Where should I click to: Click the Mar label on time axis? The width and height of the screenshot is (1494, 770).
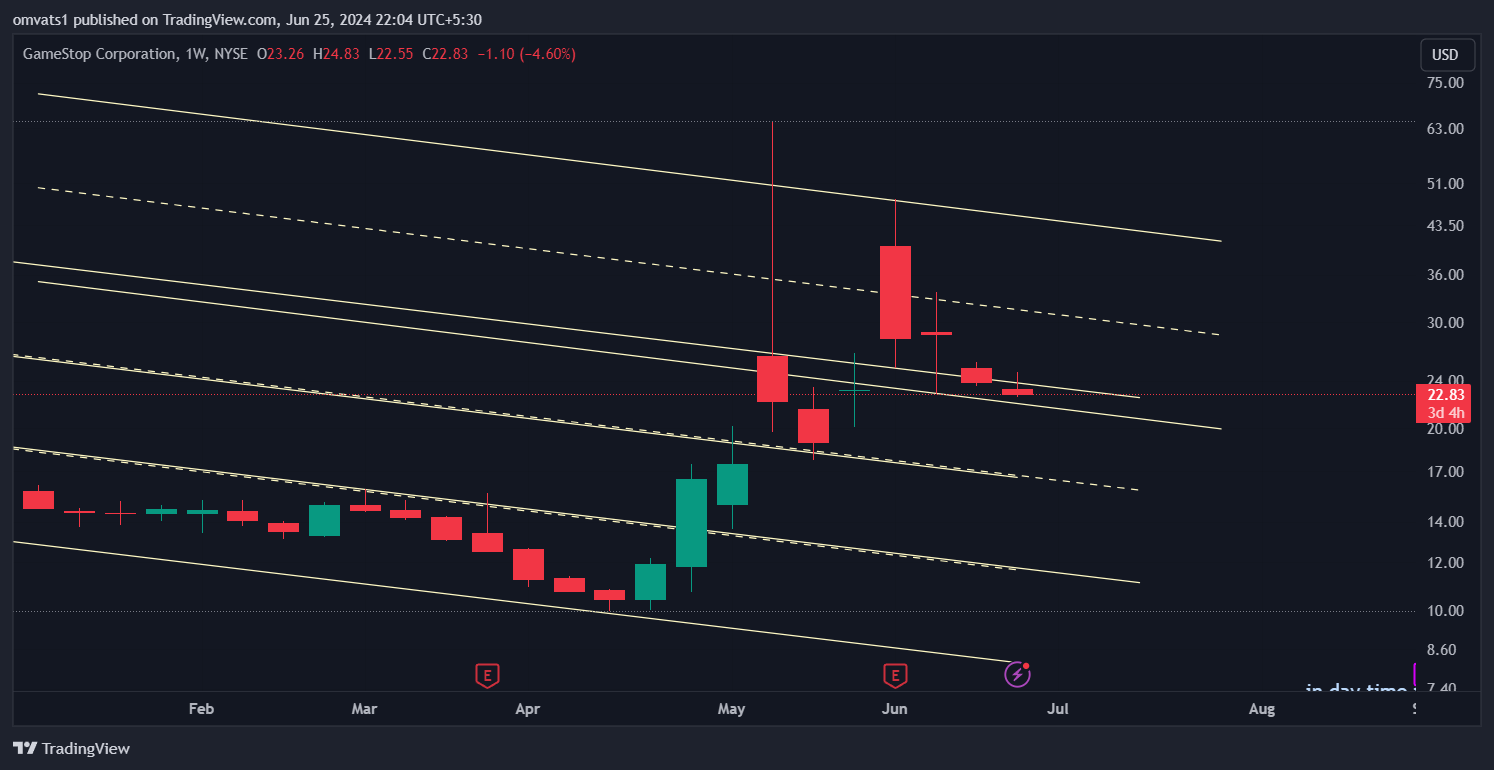[364, 709]
